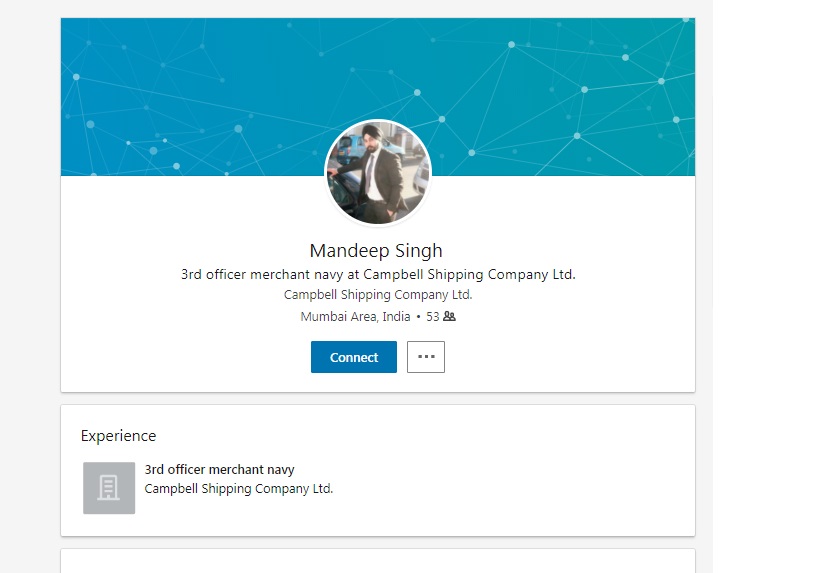
Task: Open Campbell Shipping Company Ltd. in Experience
Action: tap(239, 489)
